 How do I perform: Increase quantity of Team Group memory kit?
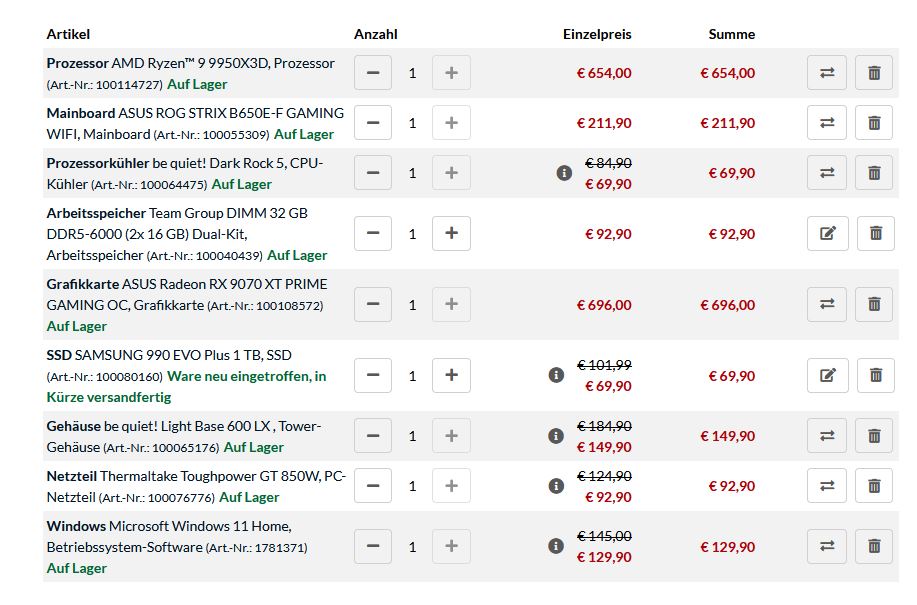click(451, 233)
